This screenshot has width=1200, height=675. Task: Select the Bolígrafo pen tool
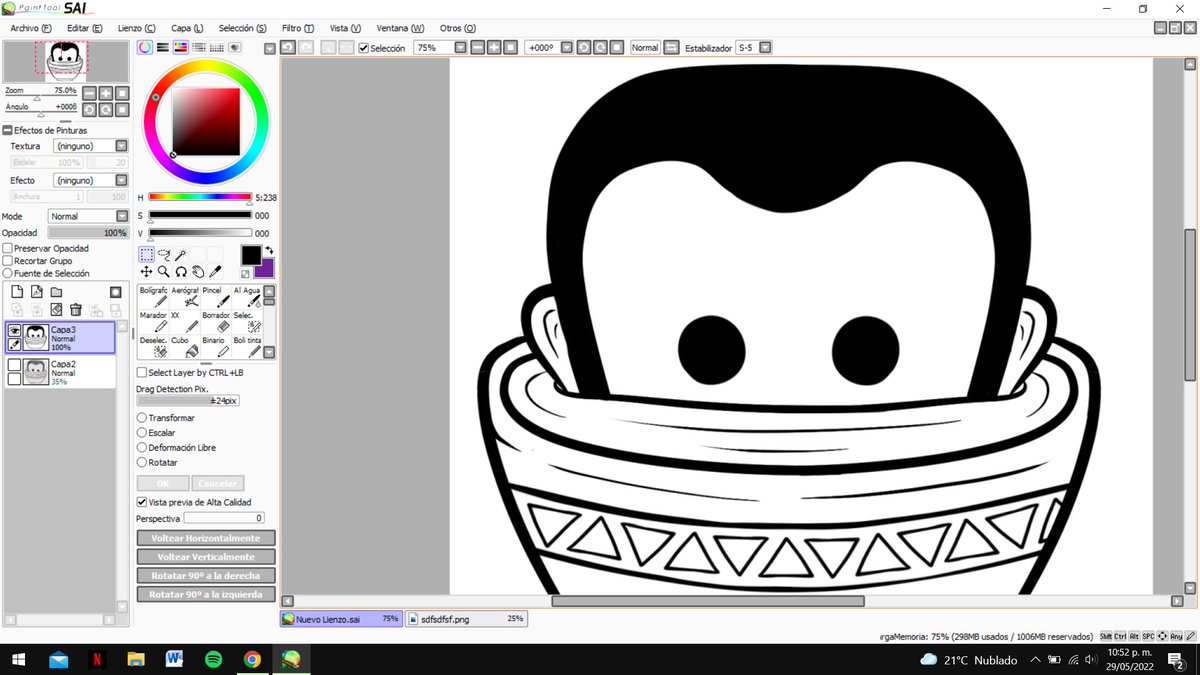coord(153,296)
